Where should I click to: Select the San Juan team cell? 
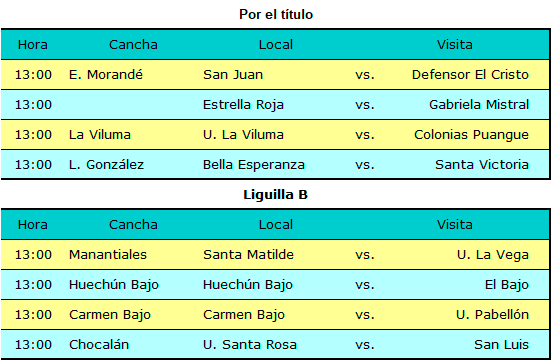click(233, 75)
